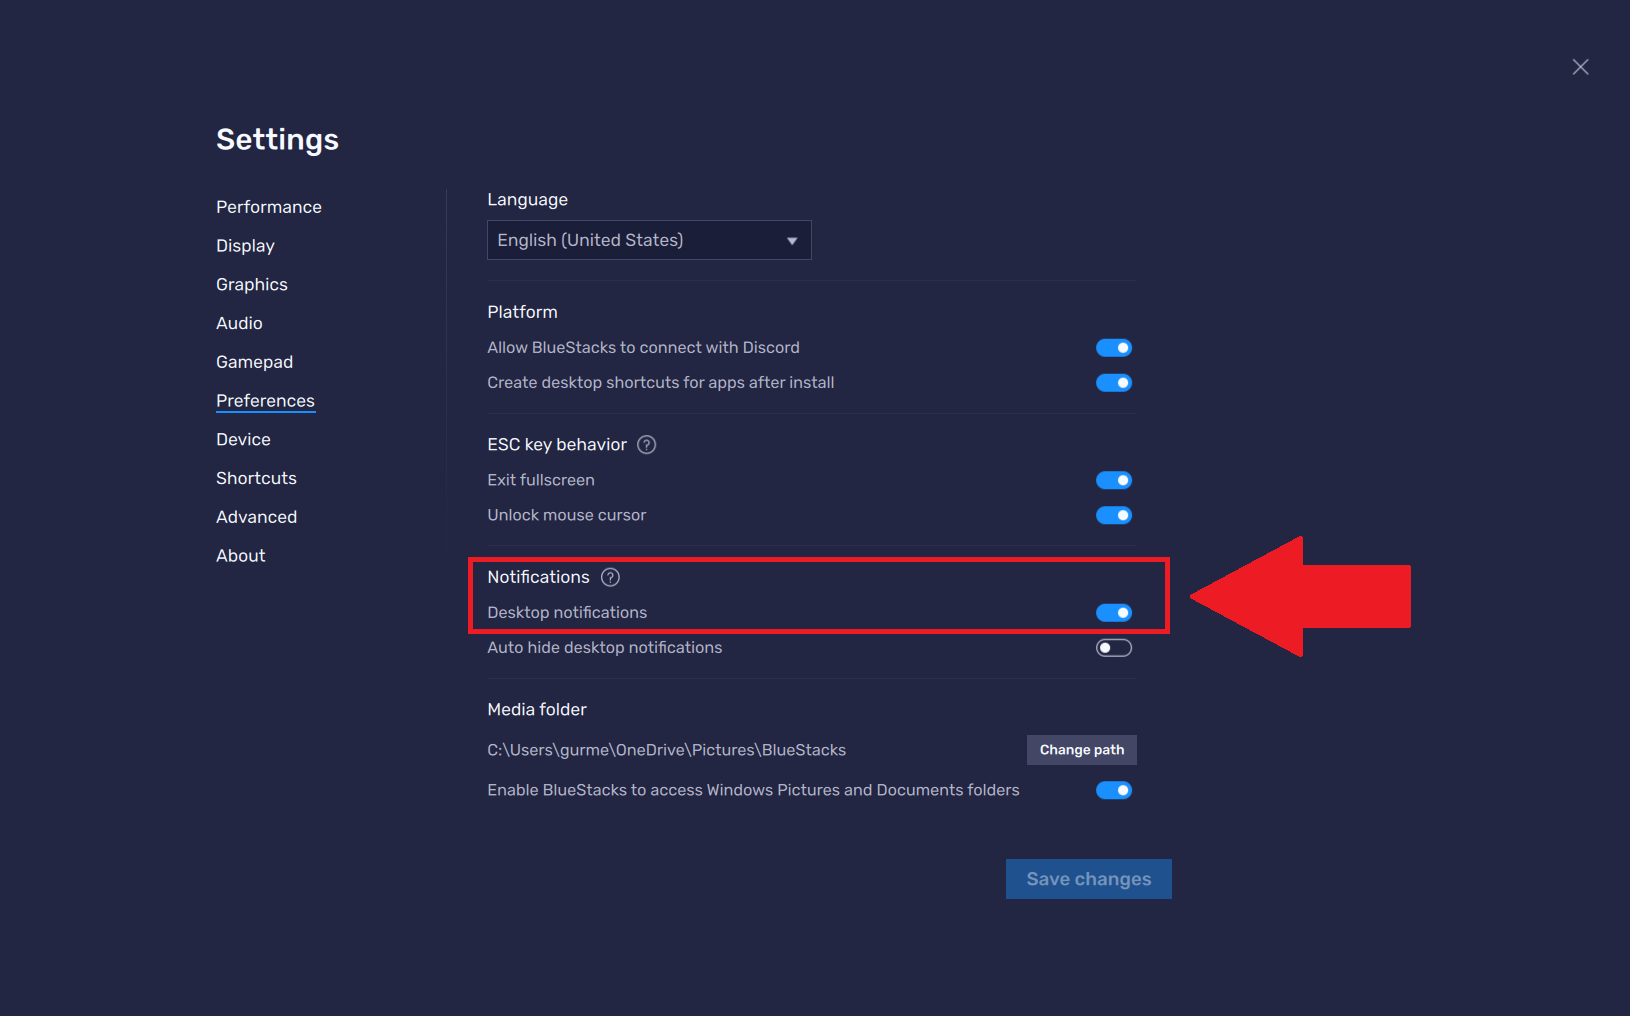Switch to the Audio settings section
Screen dimensions: 1630x1016
(x=239, y=323)
